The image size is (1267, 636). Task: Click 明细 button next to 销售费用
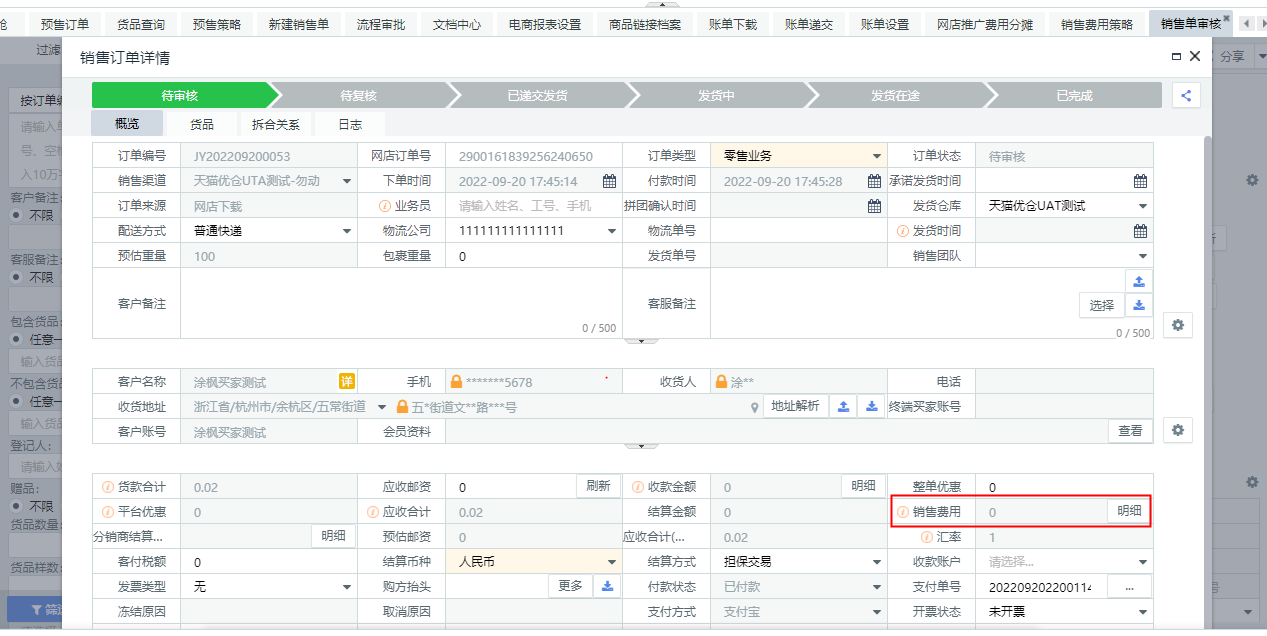click(1129, 511)
